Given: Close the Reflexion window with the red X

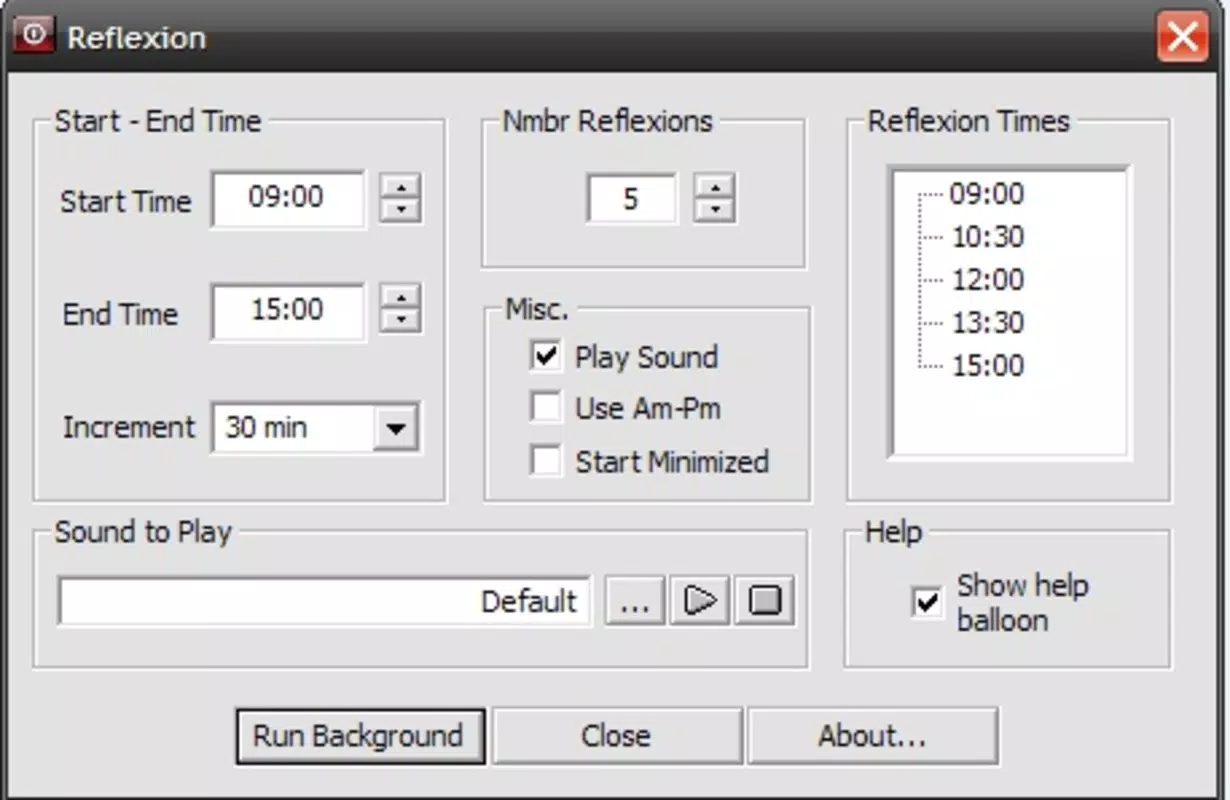Looking at the screenshot, I should pyautogui.click(x=1182, y=37).
